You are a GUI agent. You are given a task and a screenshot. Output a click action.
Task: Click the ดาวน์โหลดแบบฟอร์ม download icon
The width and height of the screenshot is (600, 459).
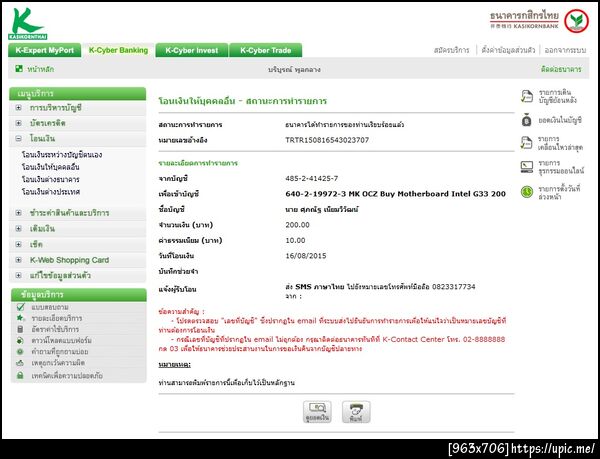click(21, 340)
